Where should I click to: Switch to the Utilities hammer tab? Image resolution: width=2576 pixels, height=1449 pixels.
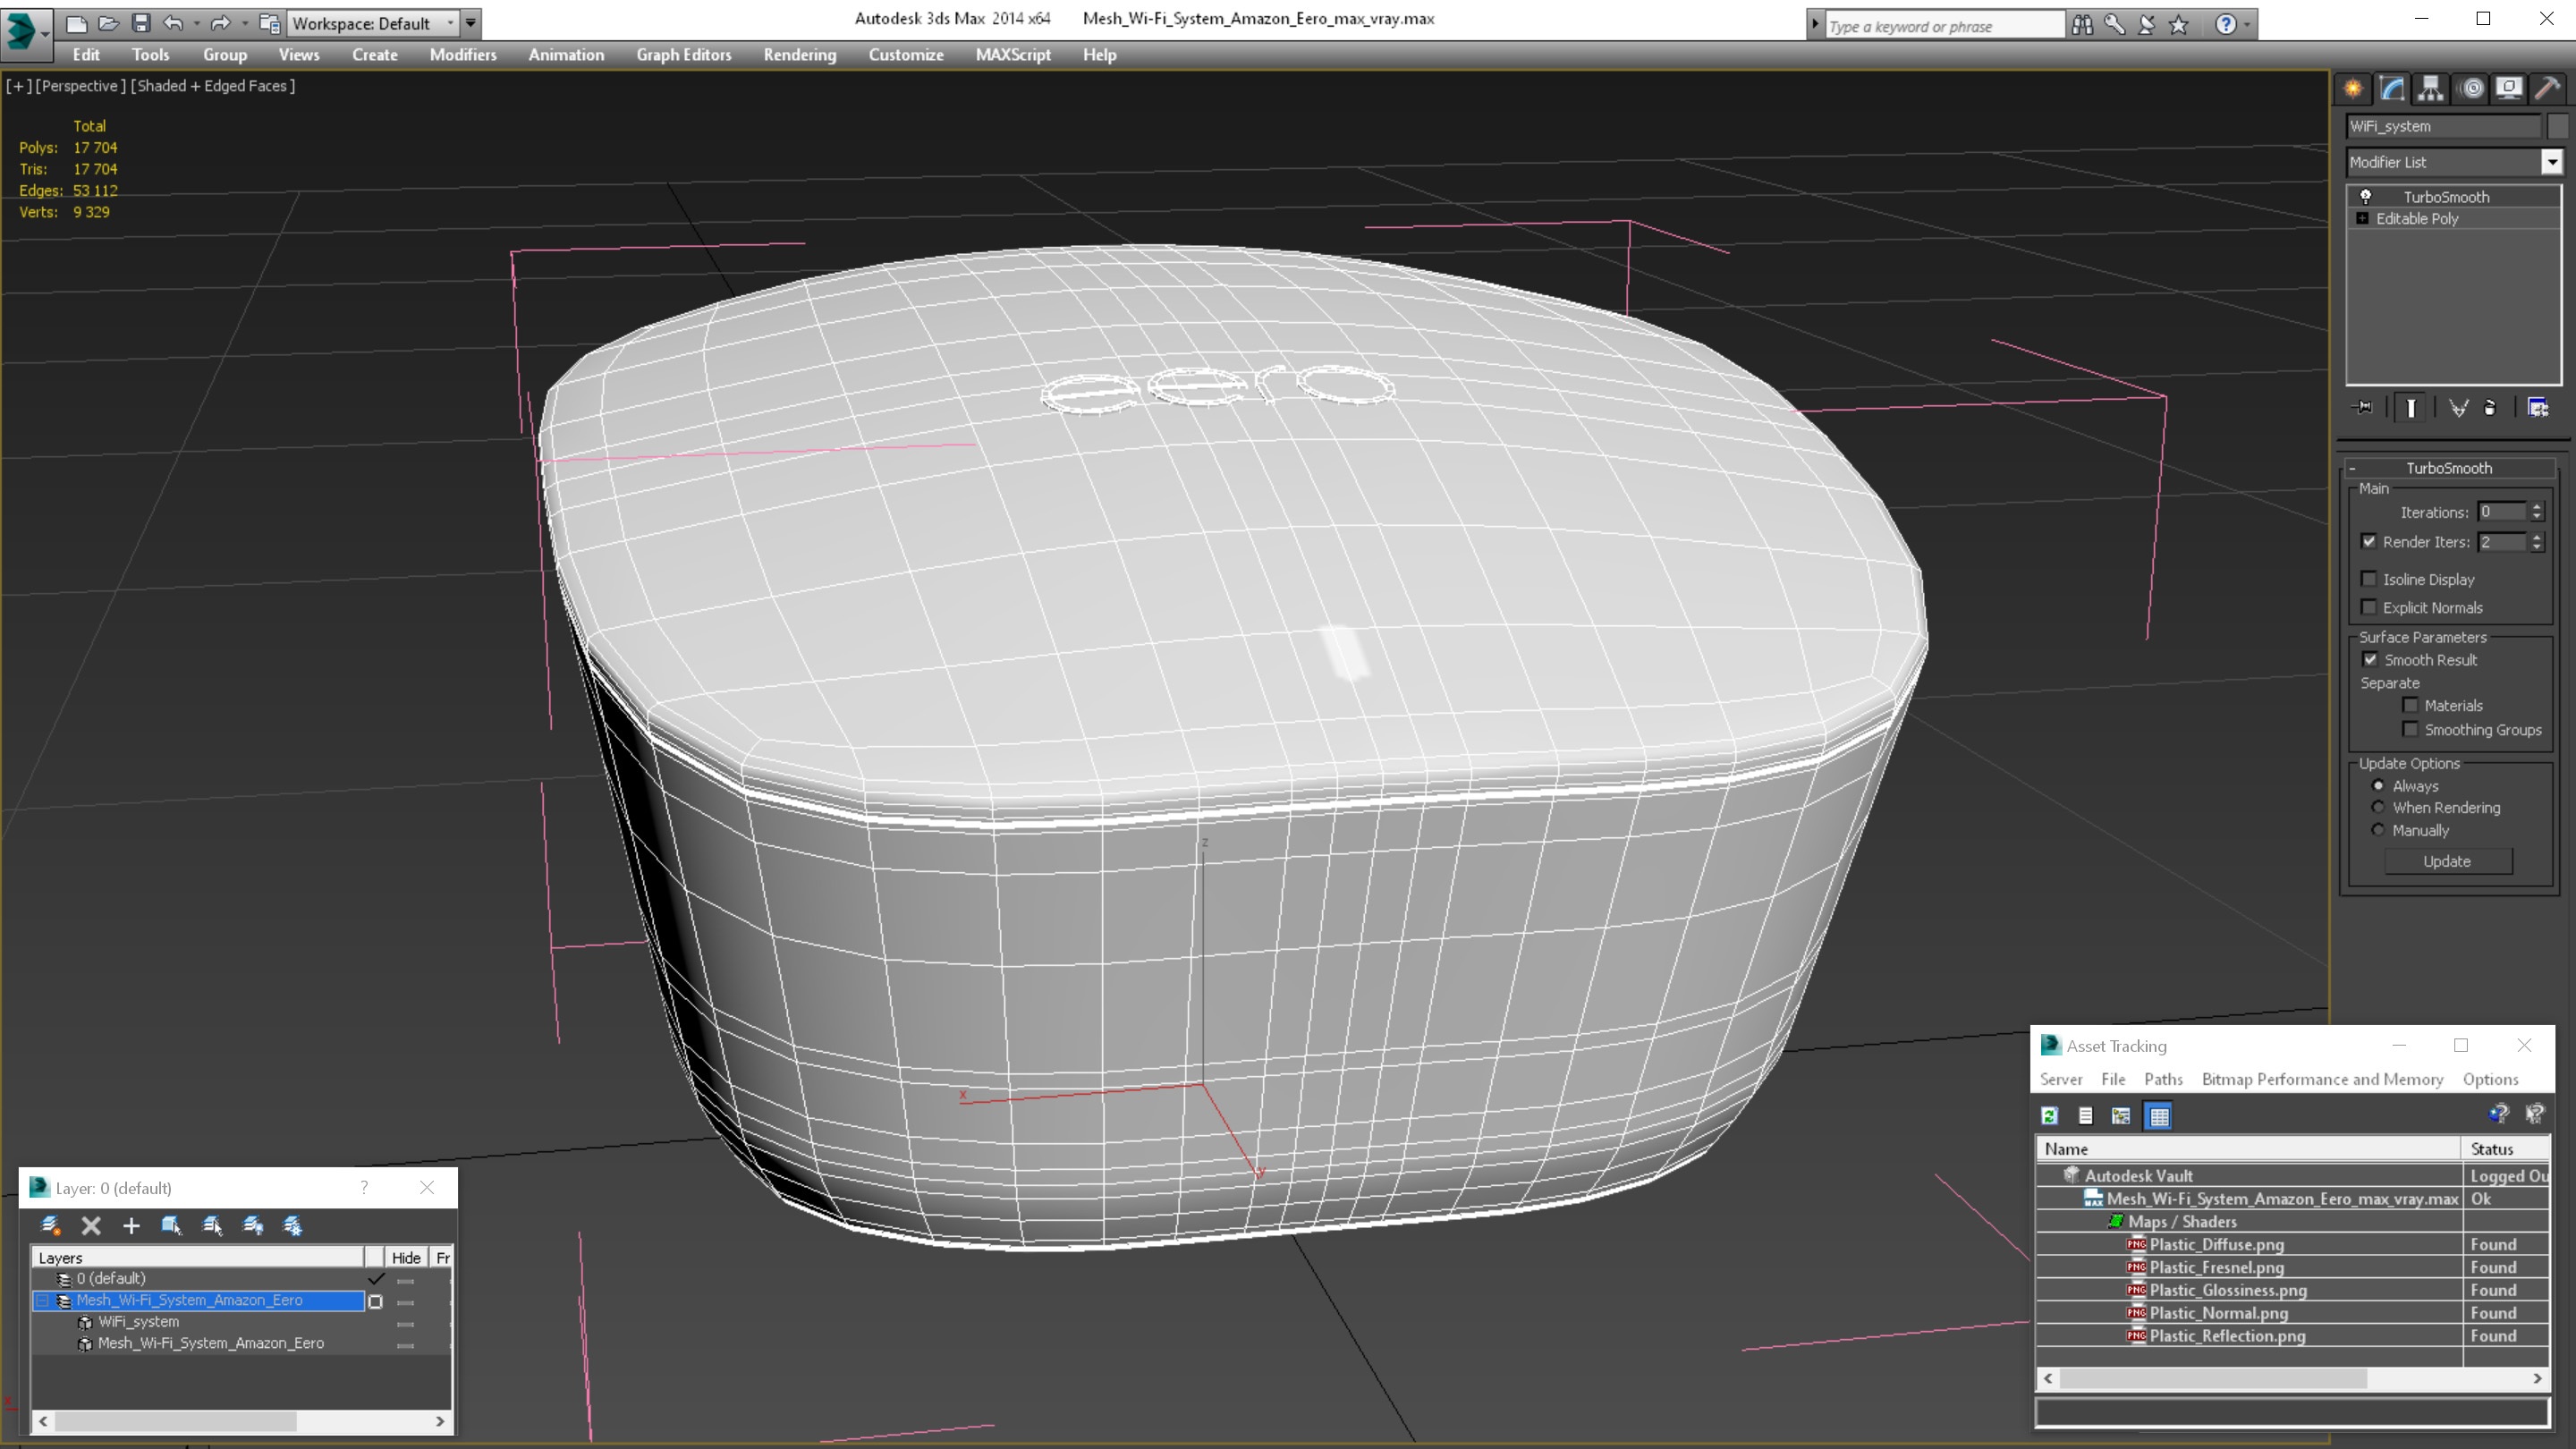pyautogui.click(x=2548, y=89)
